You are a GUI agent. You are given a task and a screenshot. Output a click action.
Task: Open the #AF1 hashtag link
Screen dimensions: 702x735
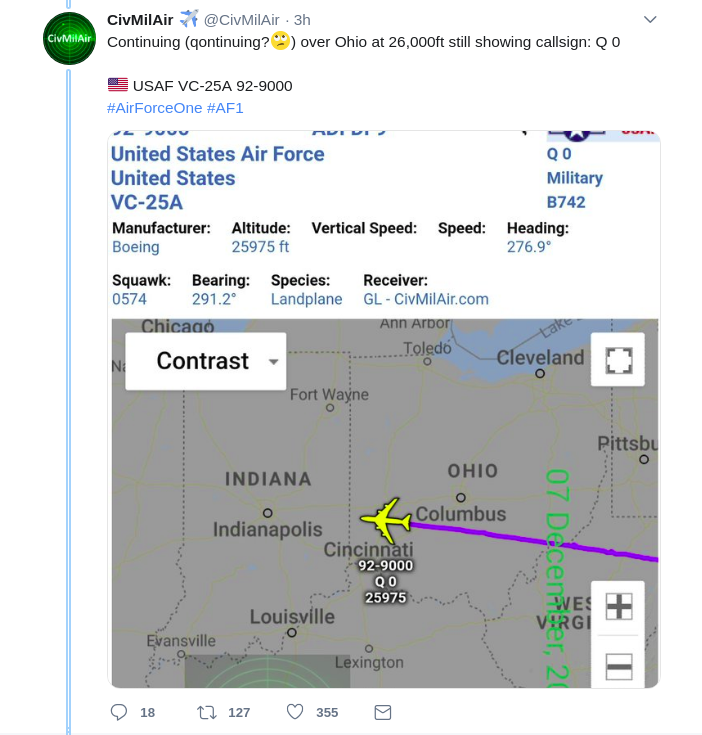click(x=225, y=108)
